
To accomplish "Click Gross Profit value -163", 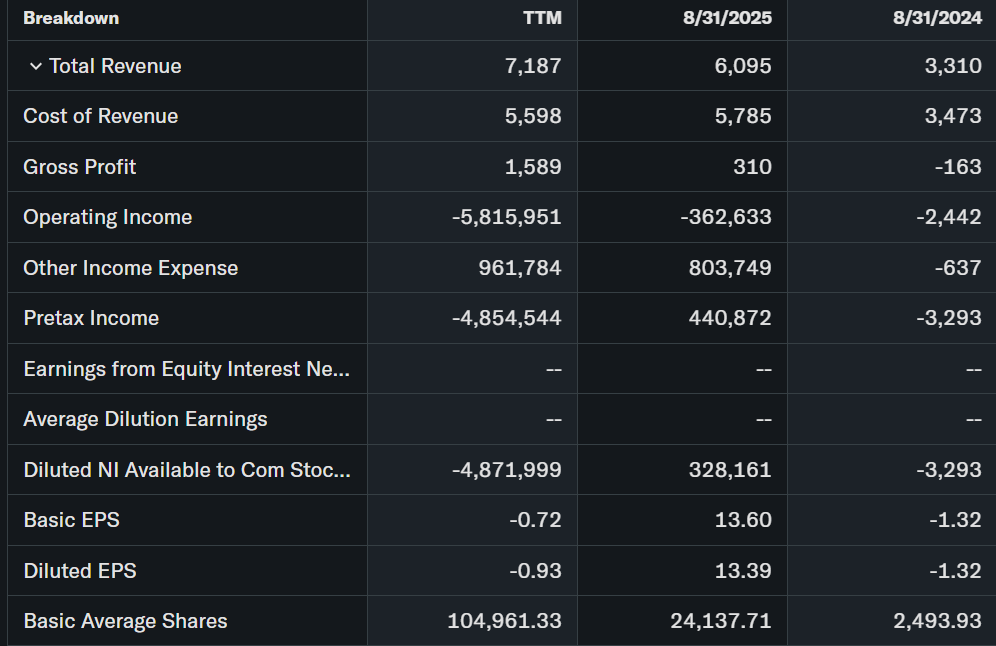I will coord(958,167).
